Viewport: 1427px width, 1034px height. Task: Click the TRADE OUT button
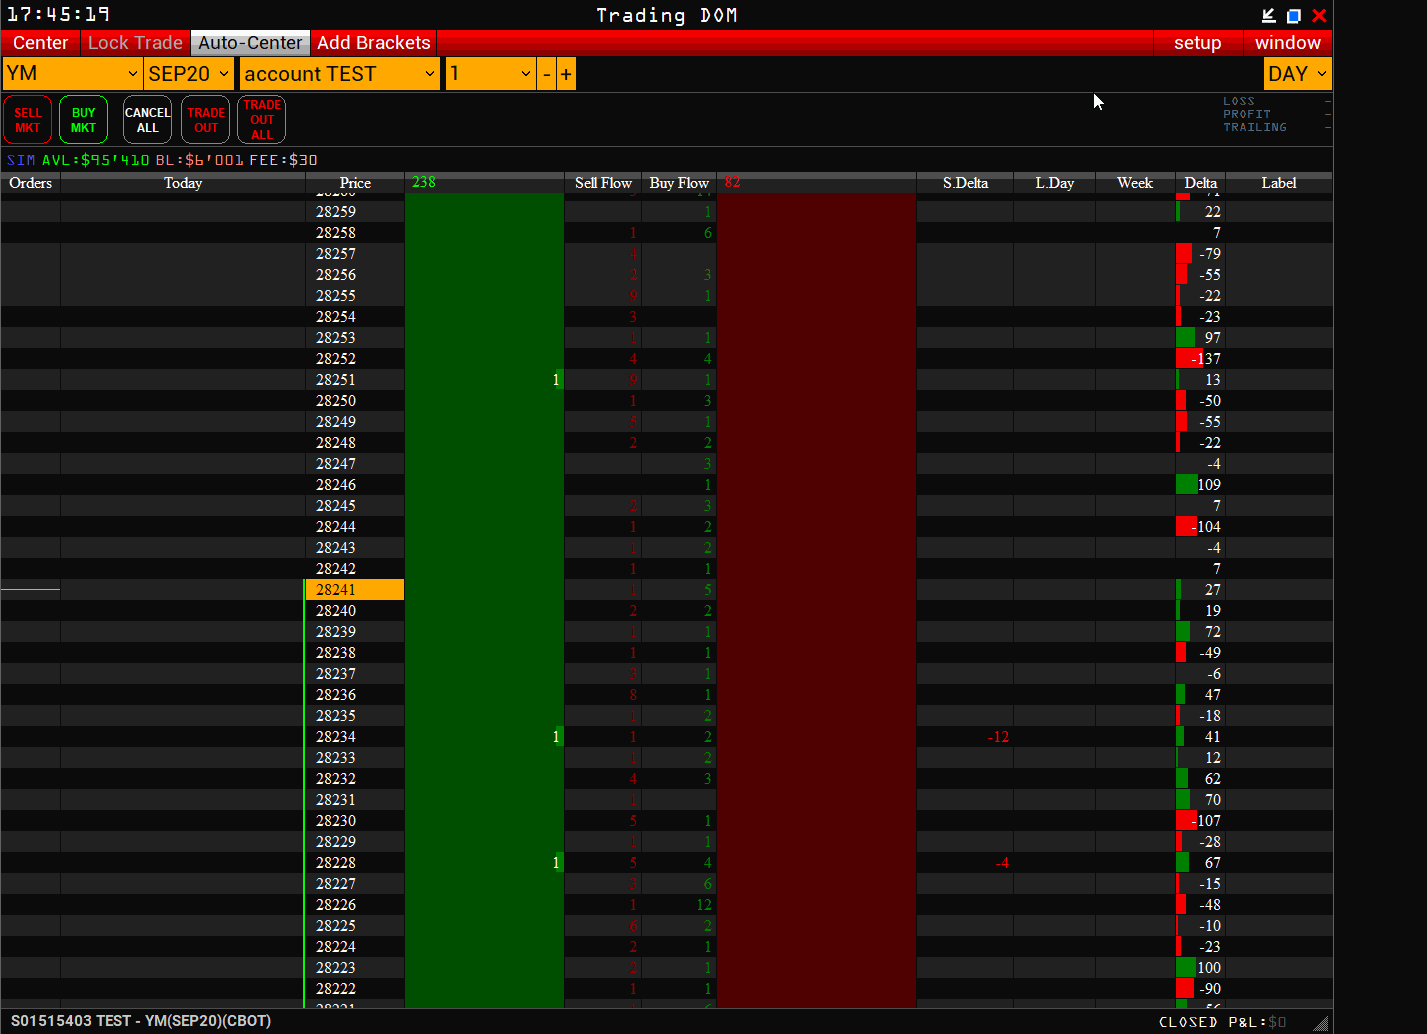[x=206, y=120]
